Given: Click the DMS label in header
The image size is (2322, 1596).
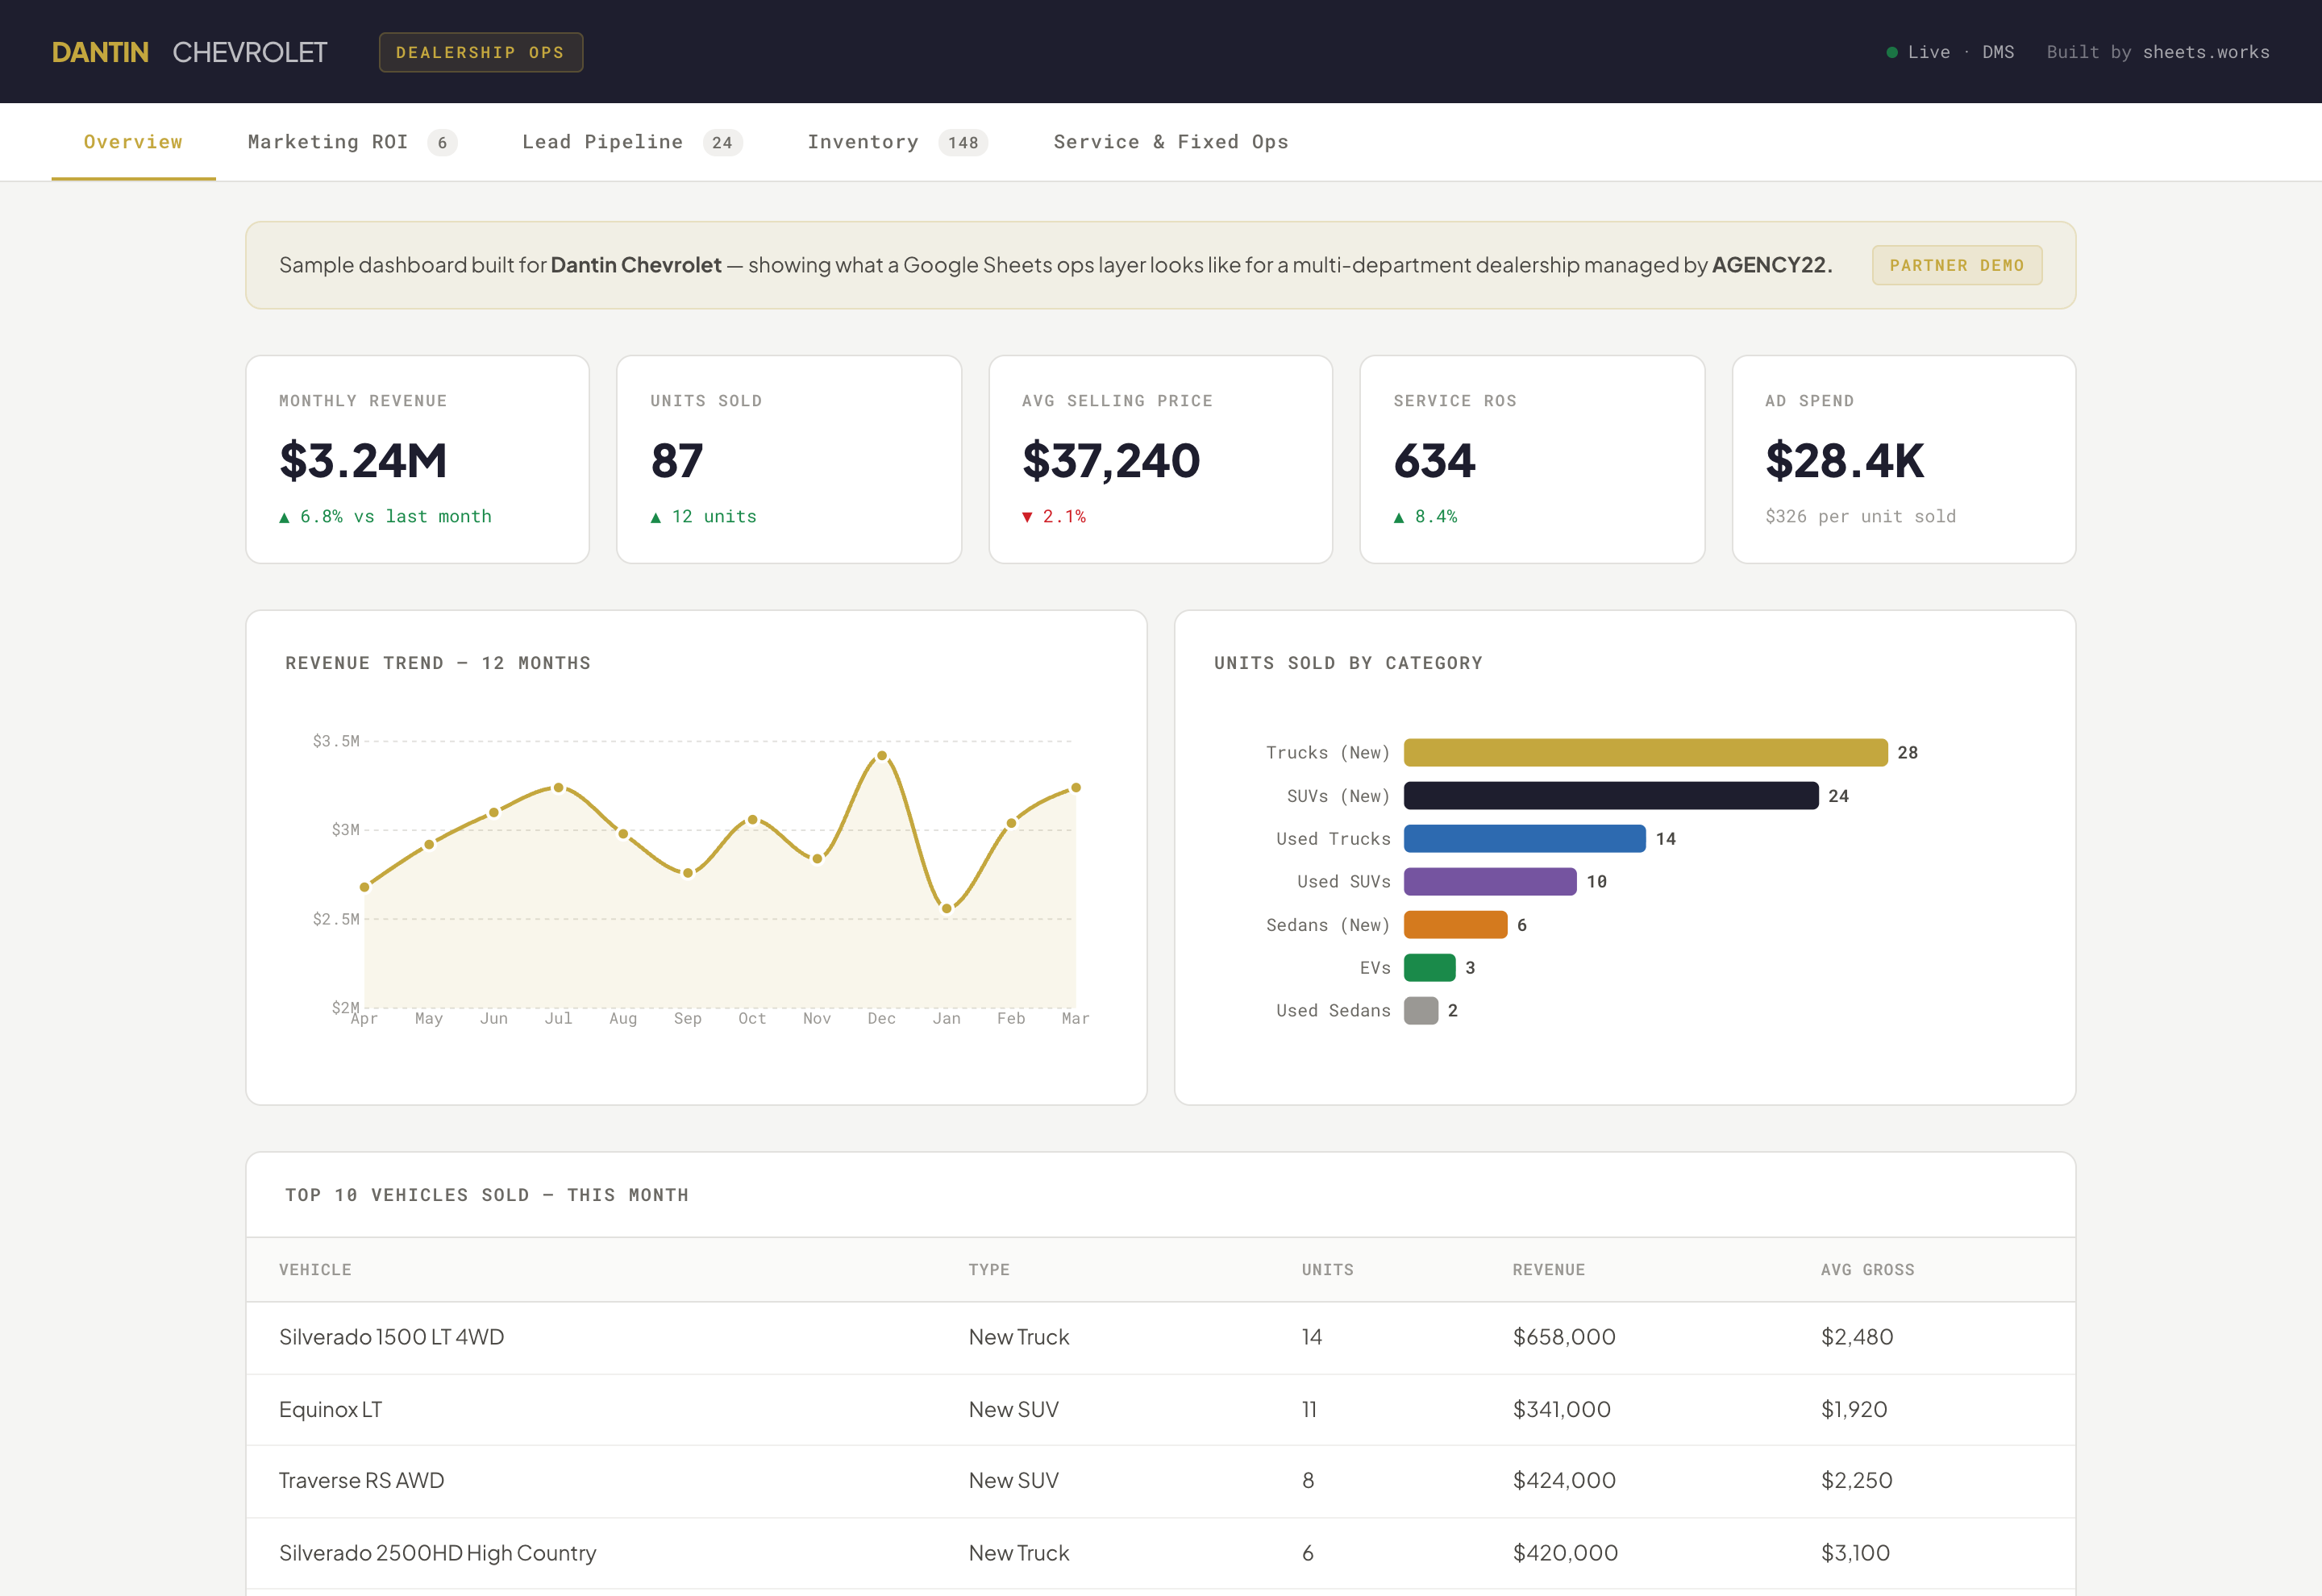Looking at the screenshot, I should click(1998, 52).
